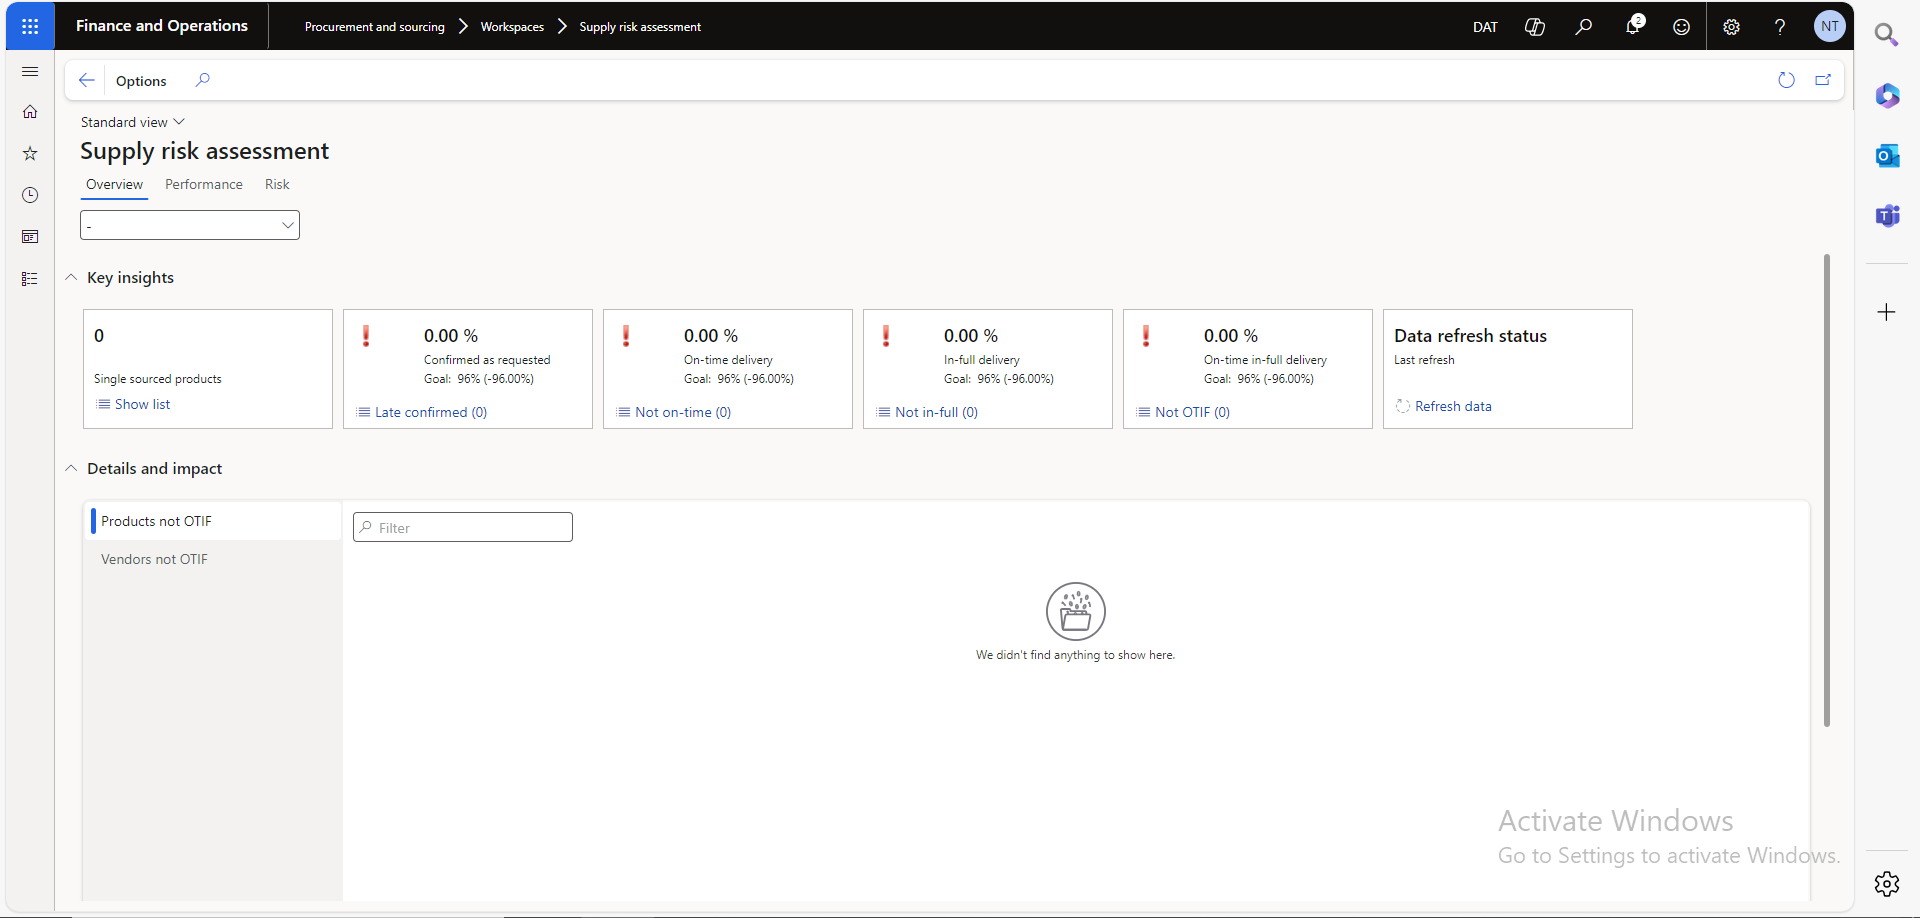This screenshot has height=918, width=1920.
Task: Expand the Standard view dropdown
Action: tap(133, 122)
